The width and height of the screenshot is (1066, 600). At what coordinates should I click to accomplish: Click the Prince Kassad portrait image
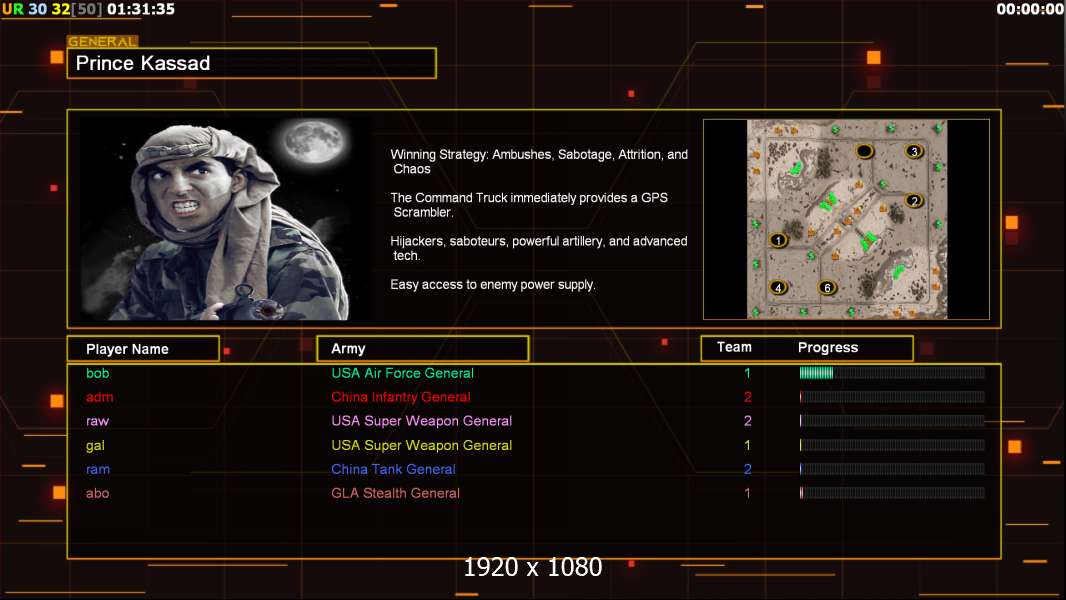(225, 218)
